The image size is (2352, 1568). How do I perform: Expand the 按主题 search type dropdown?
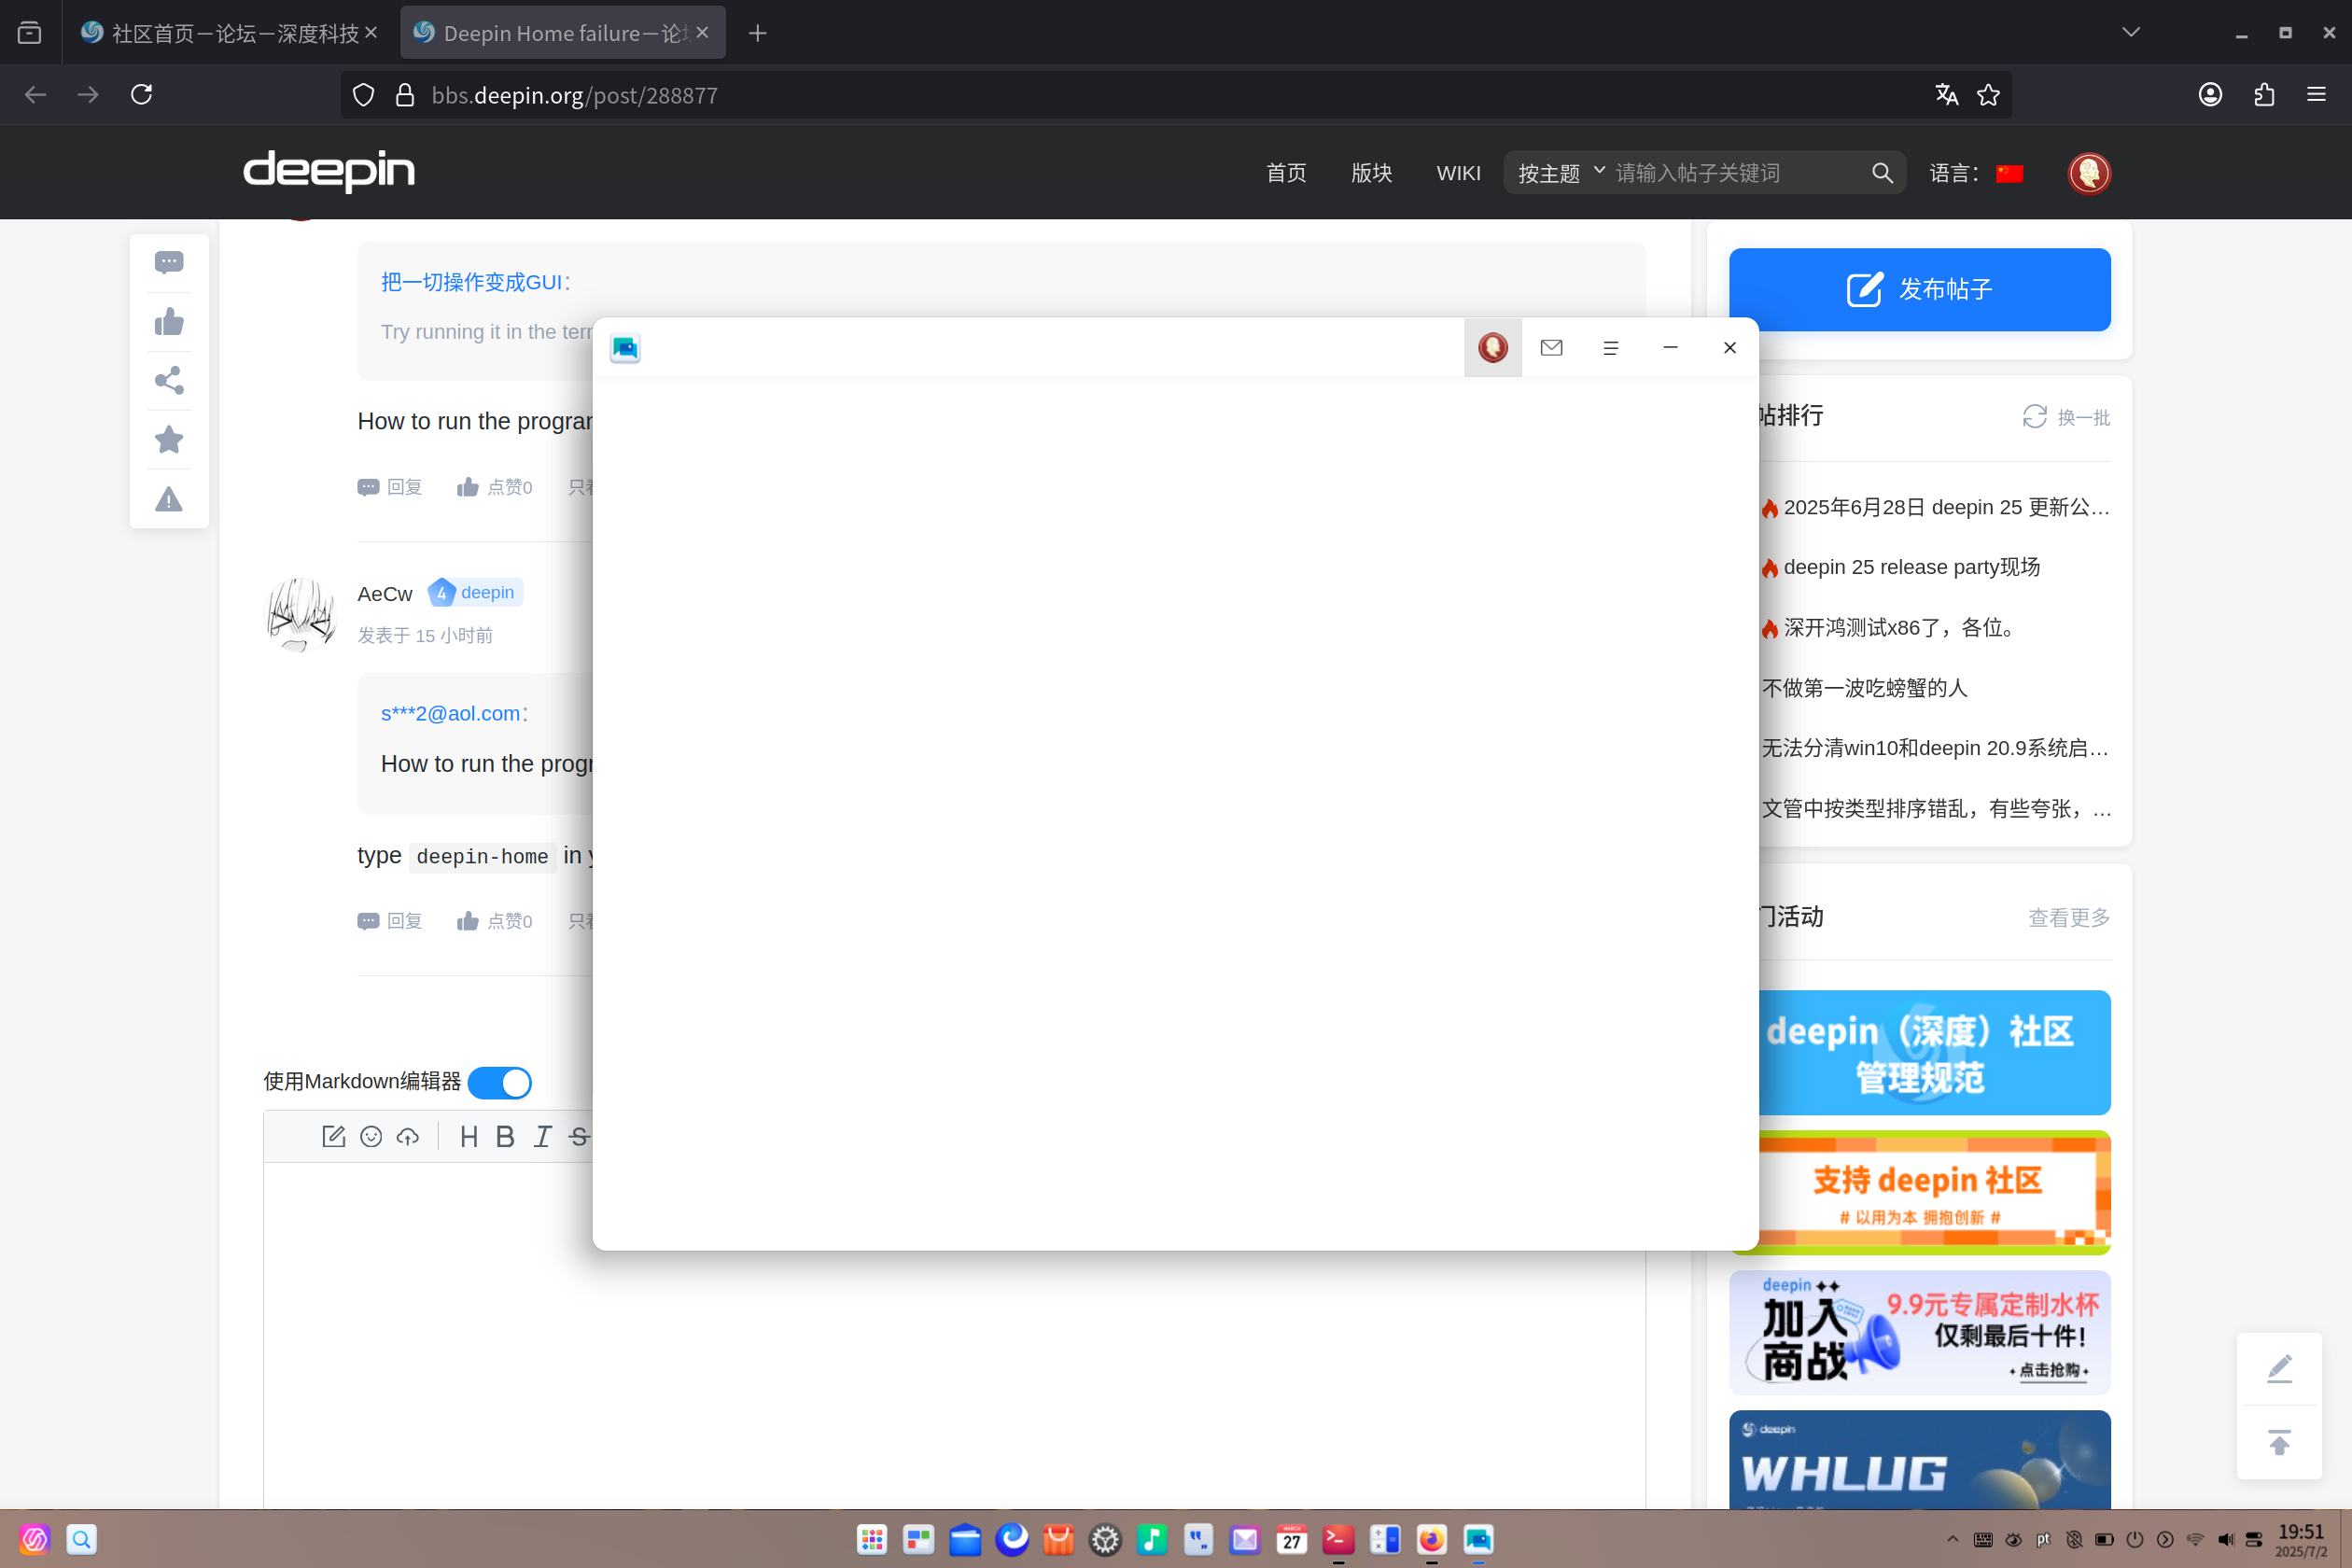(x=1561, y=173)
